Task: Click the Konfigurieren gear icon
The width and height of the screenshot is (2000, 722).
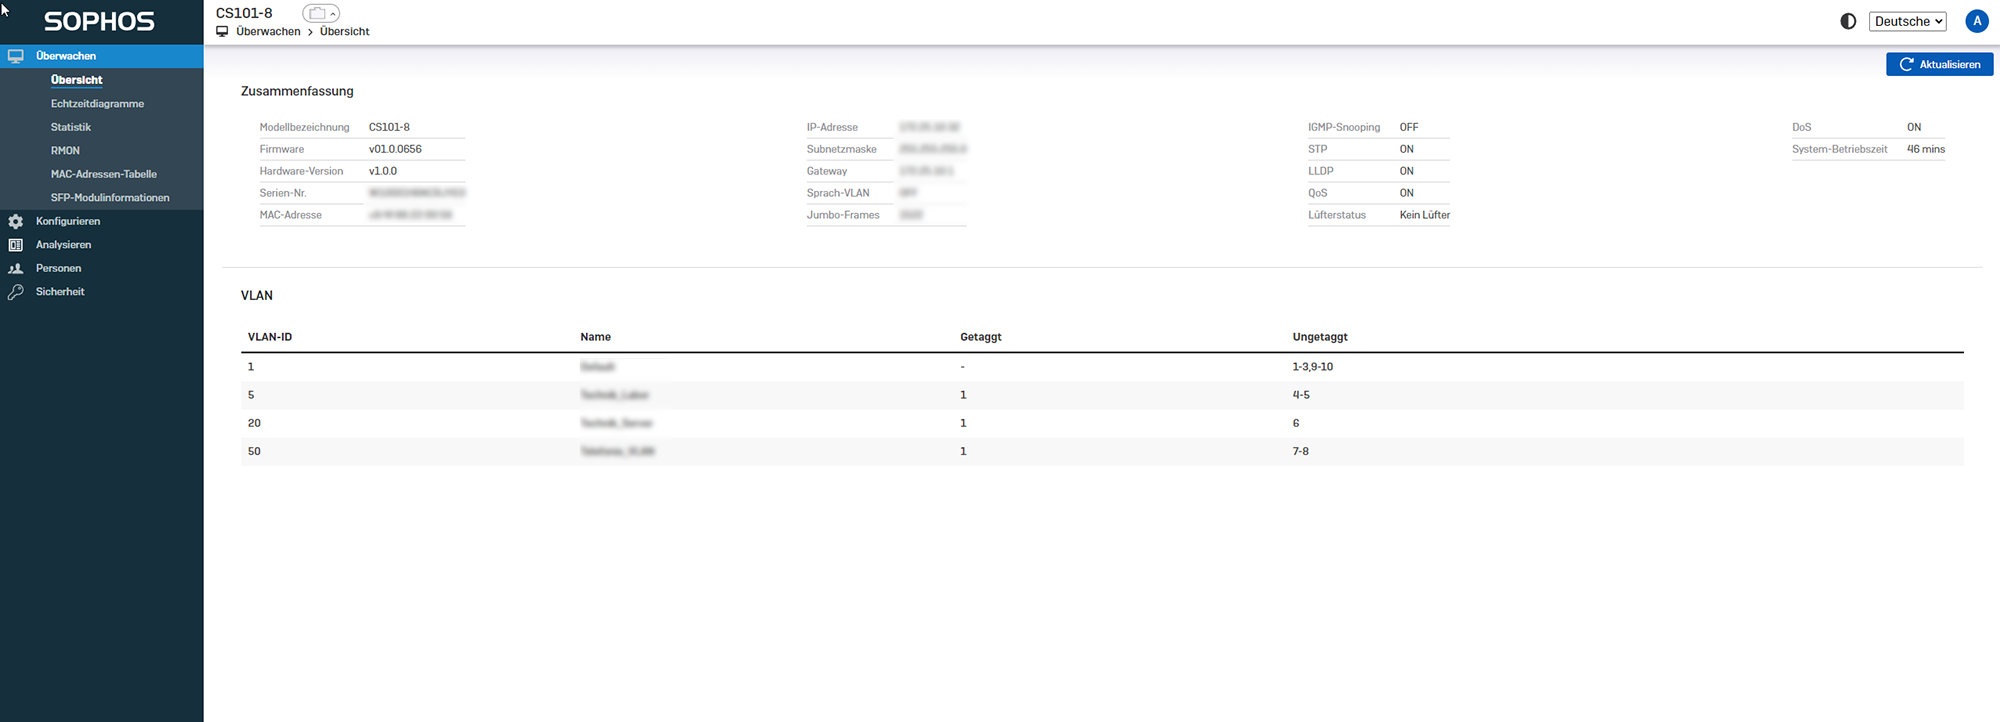Action: (x=15, y=221)
